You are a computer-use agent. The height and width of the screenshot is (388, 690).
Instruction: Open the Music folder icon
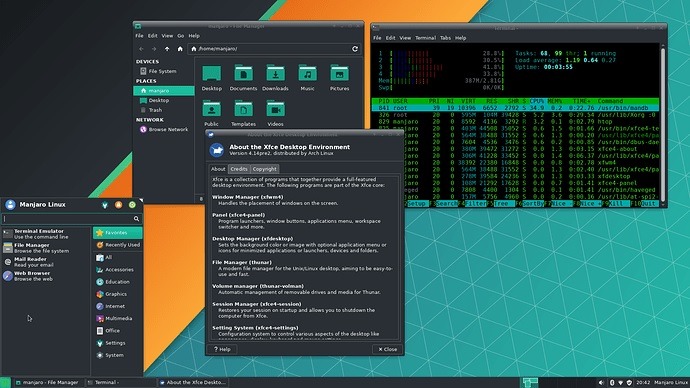307,73
